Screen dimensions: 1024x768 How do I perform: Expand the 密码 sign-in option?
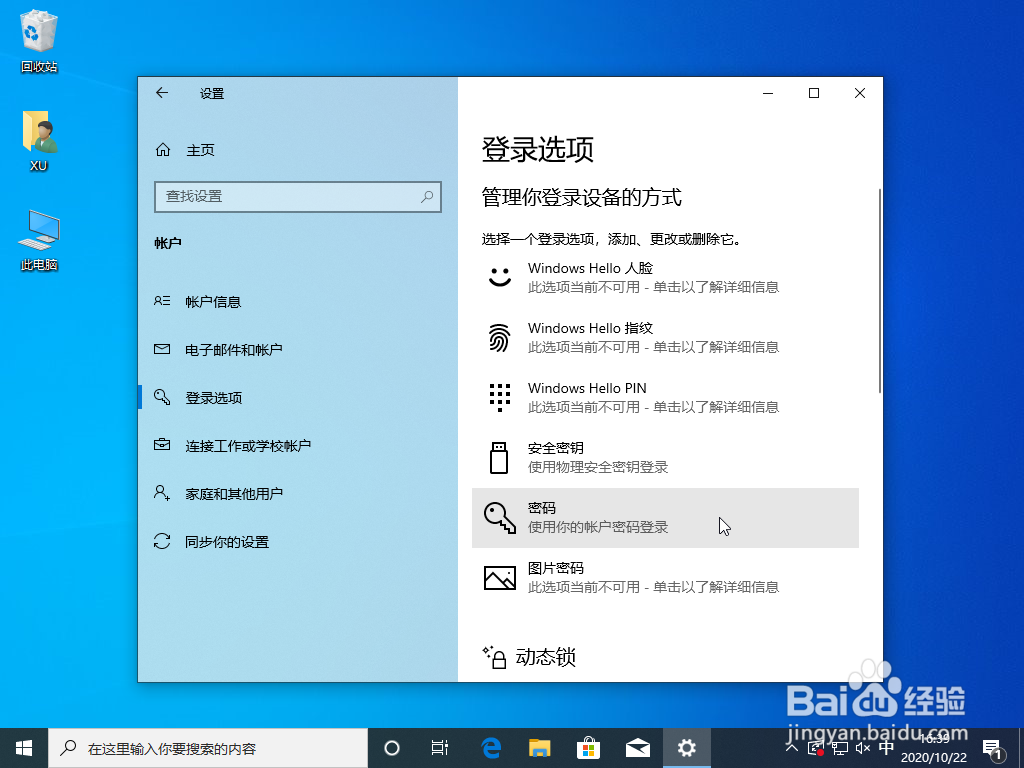pyautogui.click(x=665, y=518)
